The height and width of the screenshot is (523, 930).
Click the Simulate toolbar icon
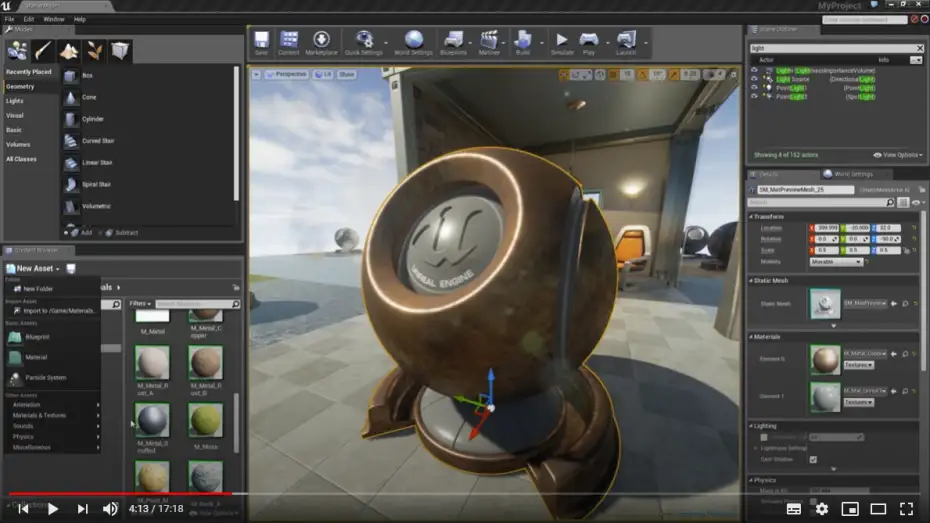tap(562, 43)
